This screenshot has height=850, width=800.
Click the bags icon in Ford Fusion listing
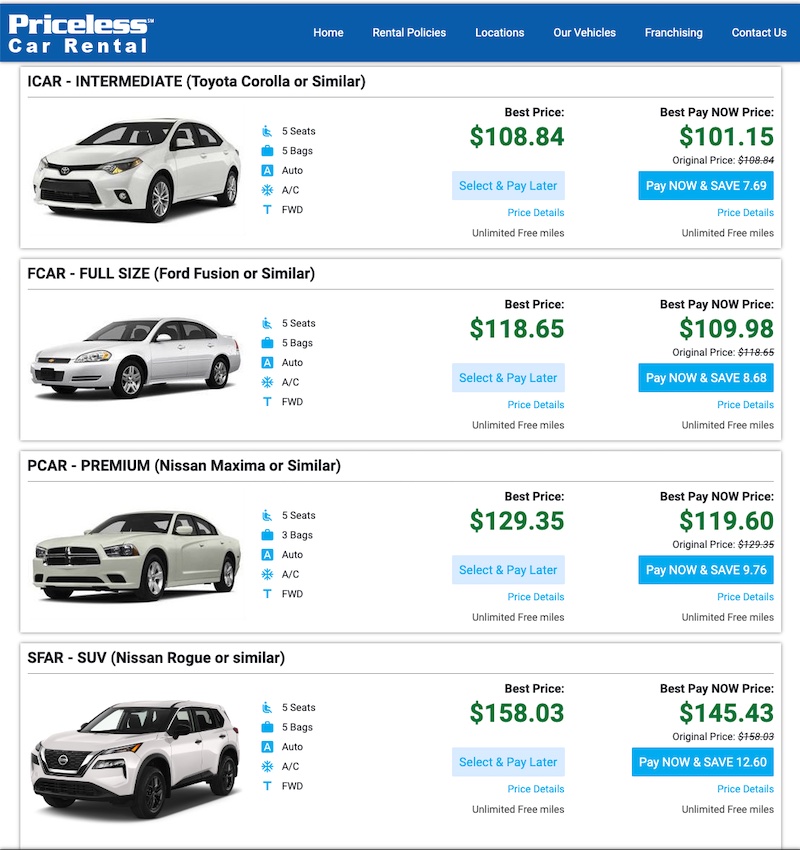pos(267,343)
